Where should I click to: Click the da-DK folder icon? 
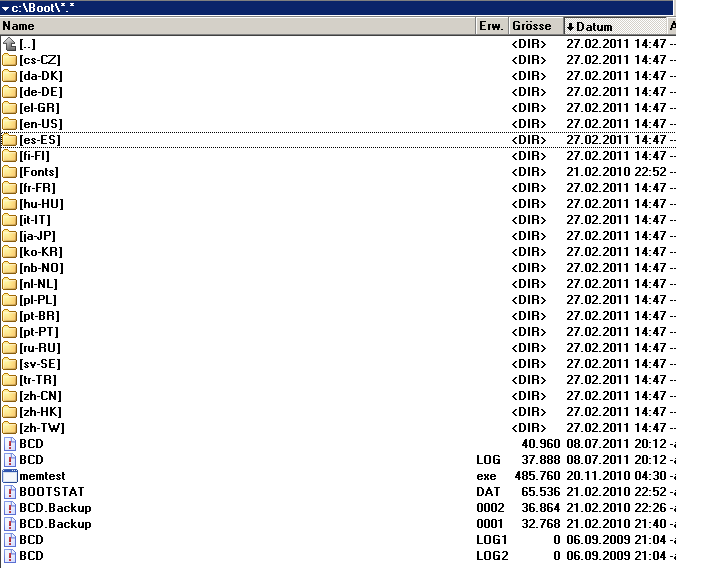pos(9,76)
